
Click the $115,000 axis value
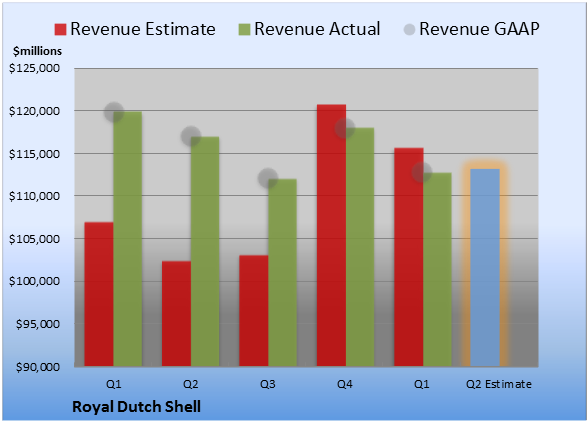(x=34, y=154)
